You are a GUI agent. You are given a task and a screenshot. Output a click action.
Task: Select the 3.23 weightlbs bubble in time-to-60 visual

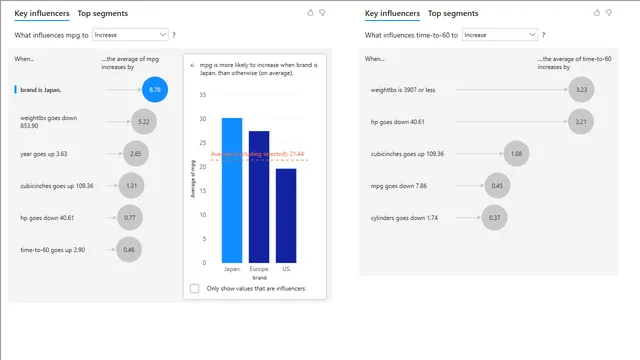[x=581, y=89]
